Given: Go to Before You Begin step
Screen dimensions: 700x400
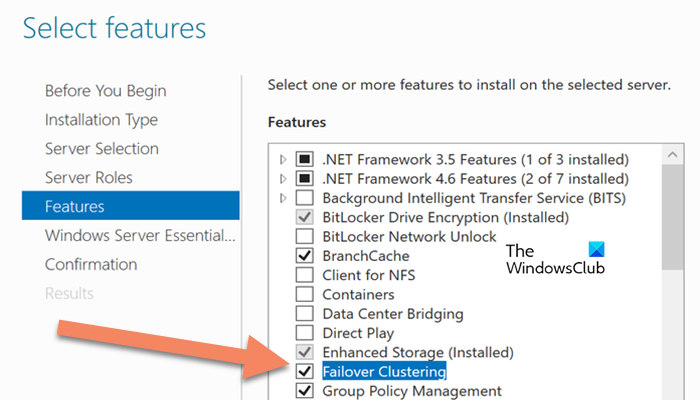Looking at the screenshot, I should (x=105, y=91).
